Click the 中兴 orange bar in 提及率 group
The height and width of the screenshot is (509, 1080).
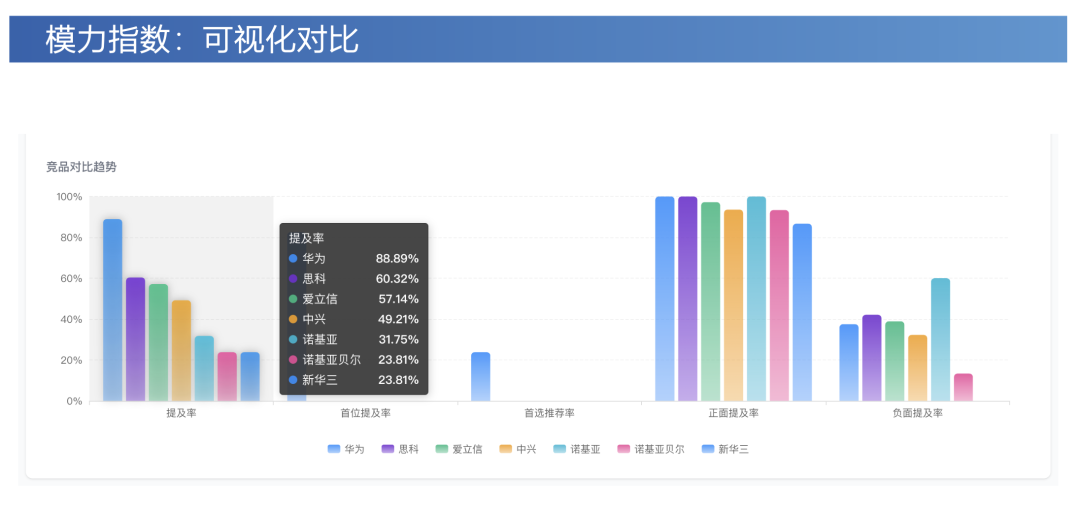(181, 351)
